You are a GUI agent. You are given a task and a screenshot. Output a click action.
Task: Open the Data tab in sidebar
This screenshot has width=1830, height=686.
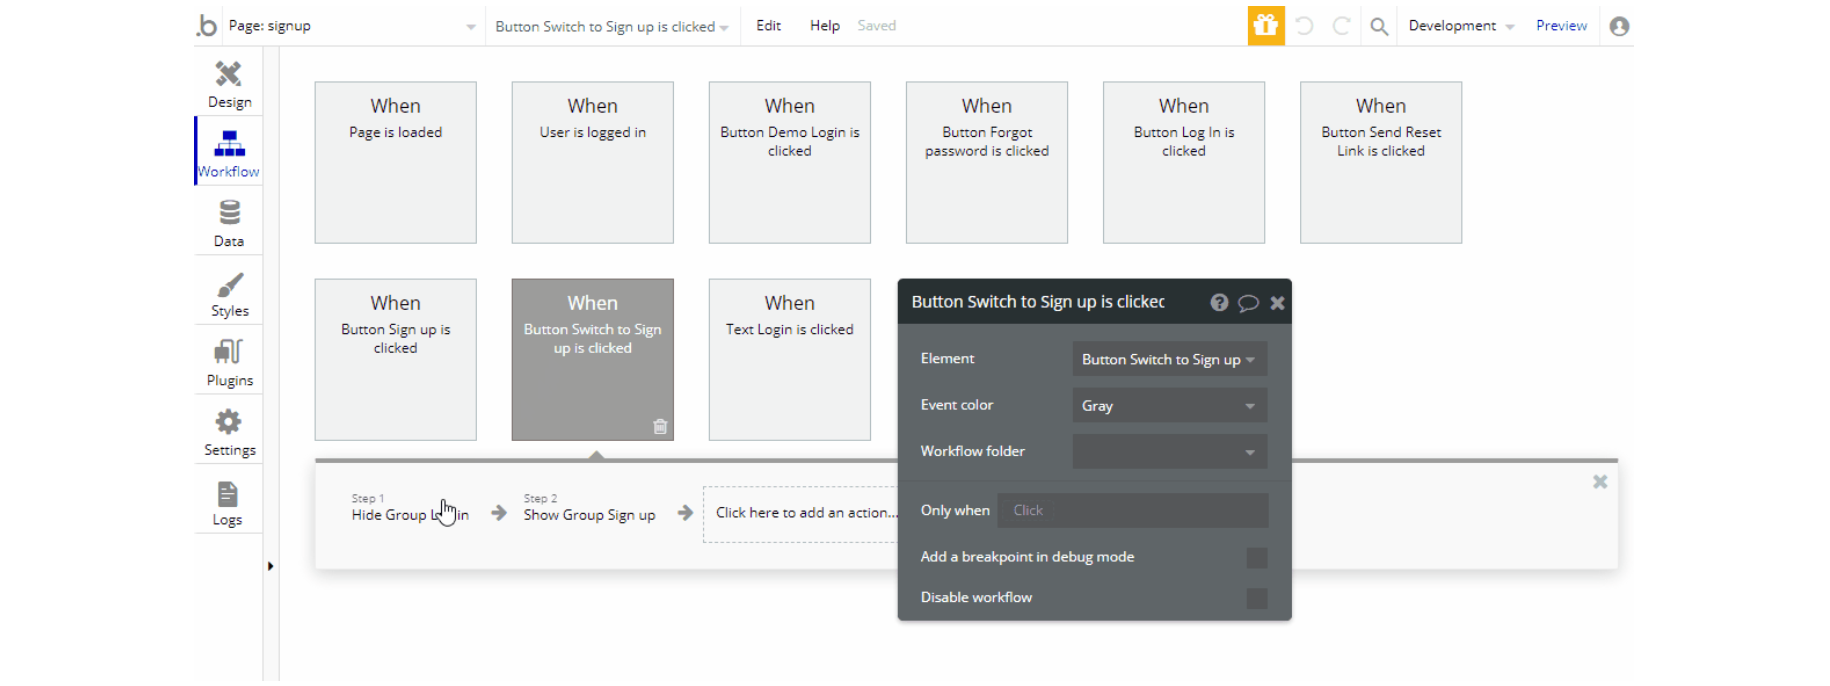click(x=229, y=222)
